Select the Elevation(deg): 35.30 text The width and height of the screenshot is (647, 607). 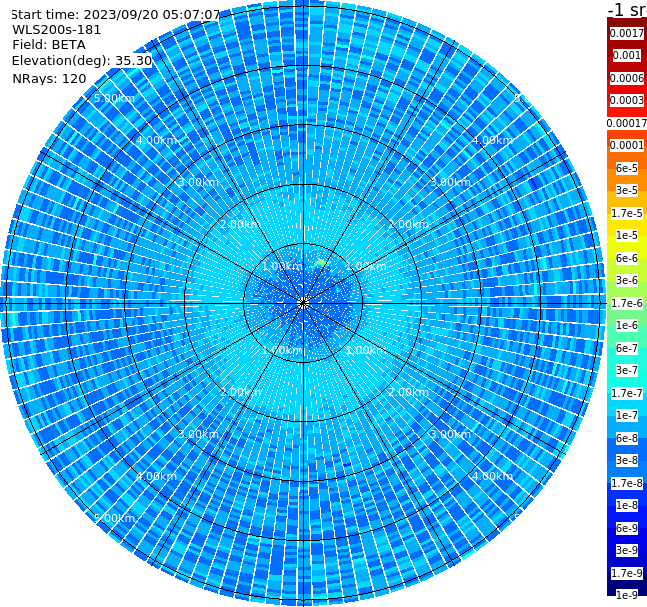(82, 61)
